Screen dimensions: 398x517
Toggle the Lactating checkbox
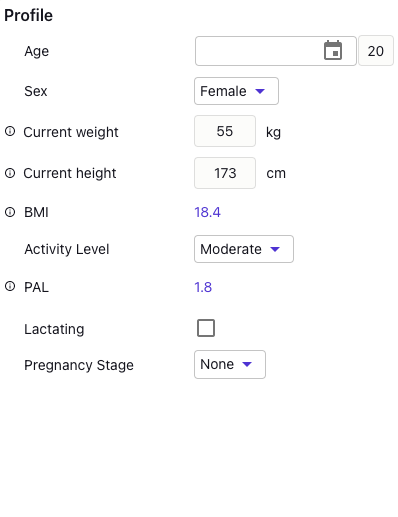point(206,328)
